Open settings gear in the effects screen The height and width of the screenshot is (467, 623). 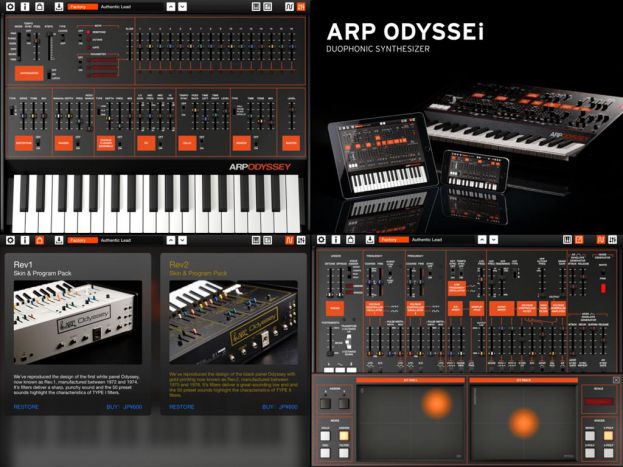[x=10, y=6]
